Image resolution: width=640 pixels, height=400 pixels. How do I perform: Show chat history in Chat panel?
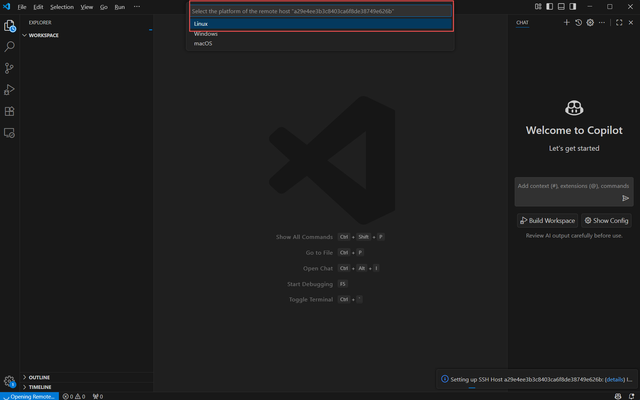click(x=578, y=22)
